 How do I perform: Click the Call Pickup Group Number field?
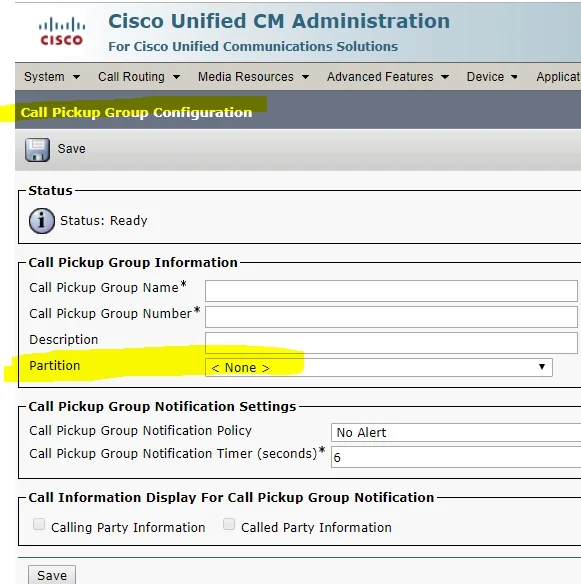(x=391, y=317)
